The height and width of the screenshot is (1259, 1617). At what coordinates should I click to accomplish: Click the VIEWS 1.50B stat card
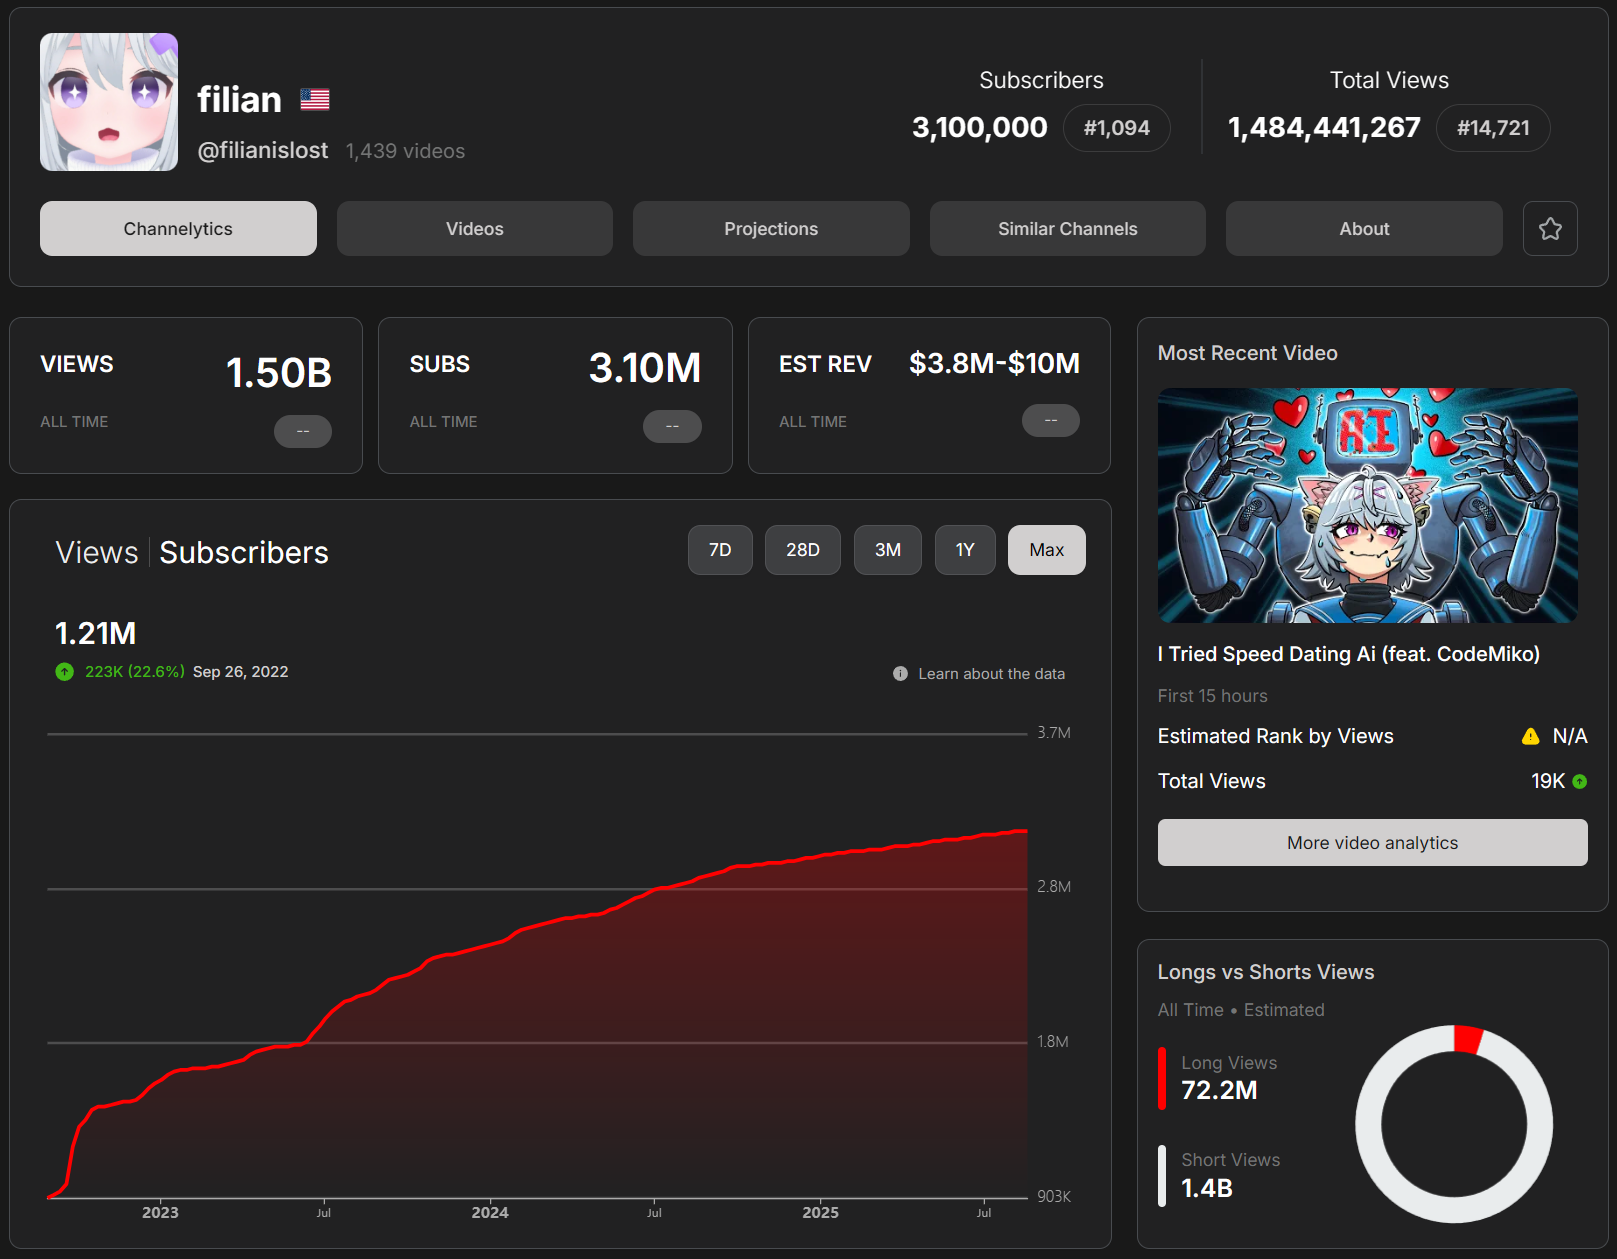186,395
